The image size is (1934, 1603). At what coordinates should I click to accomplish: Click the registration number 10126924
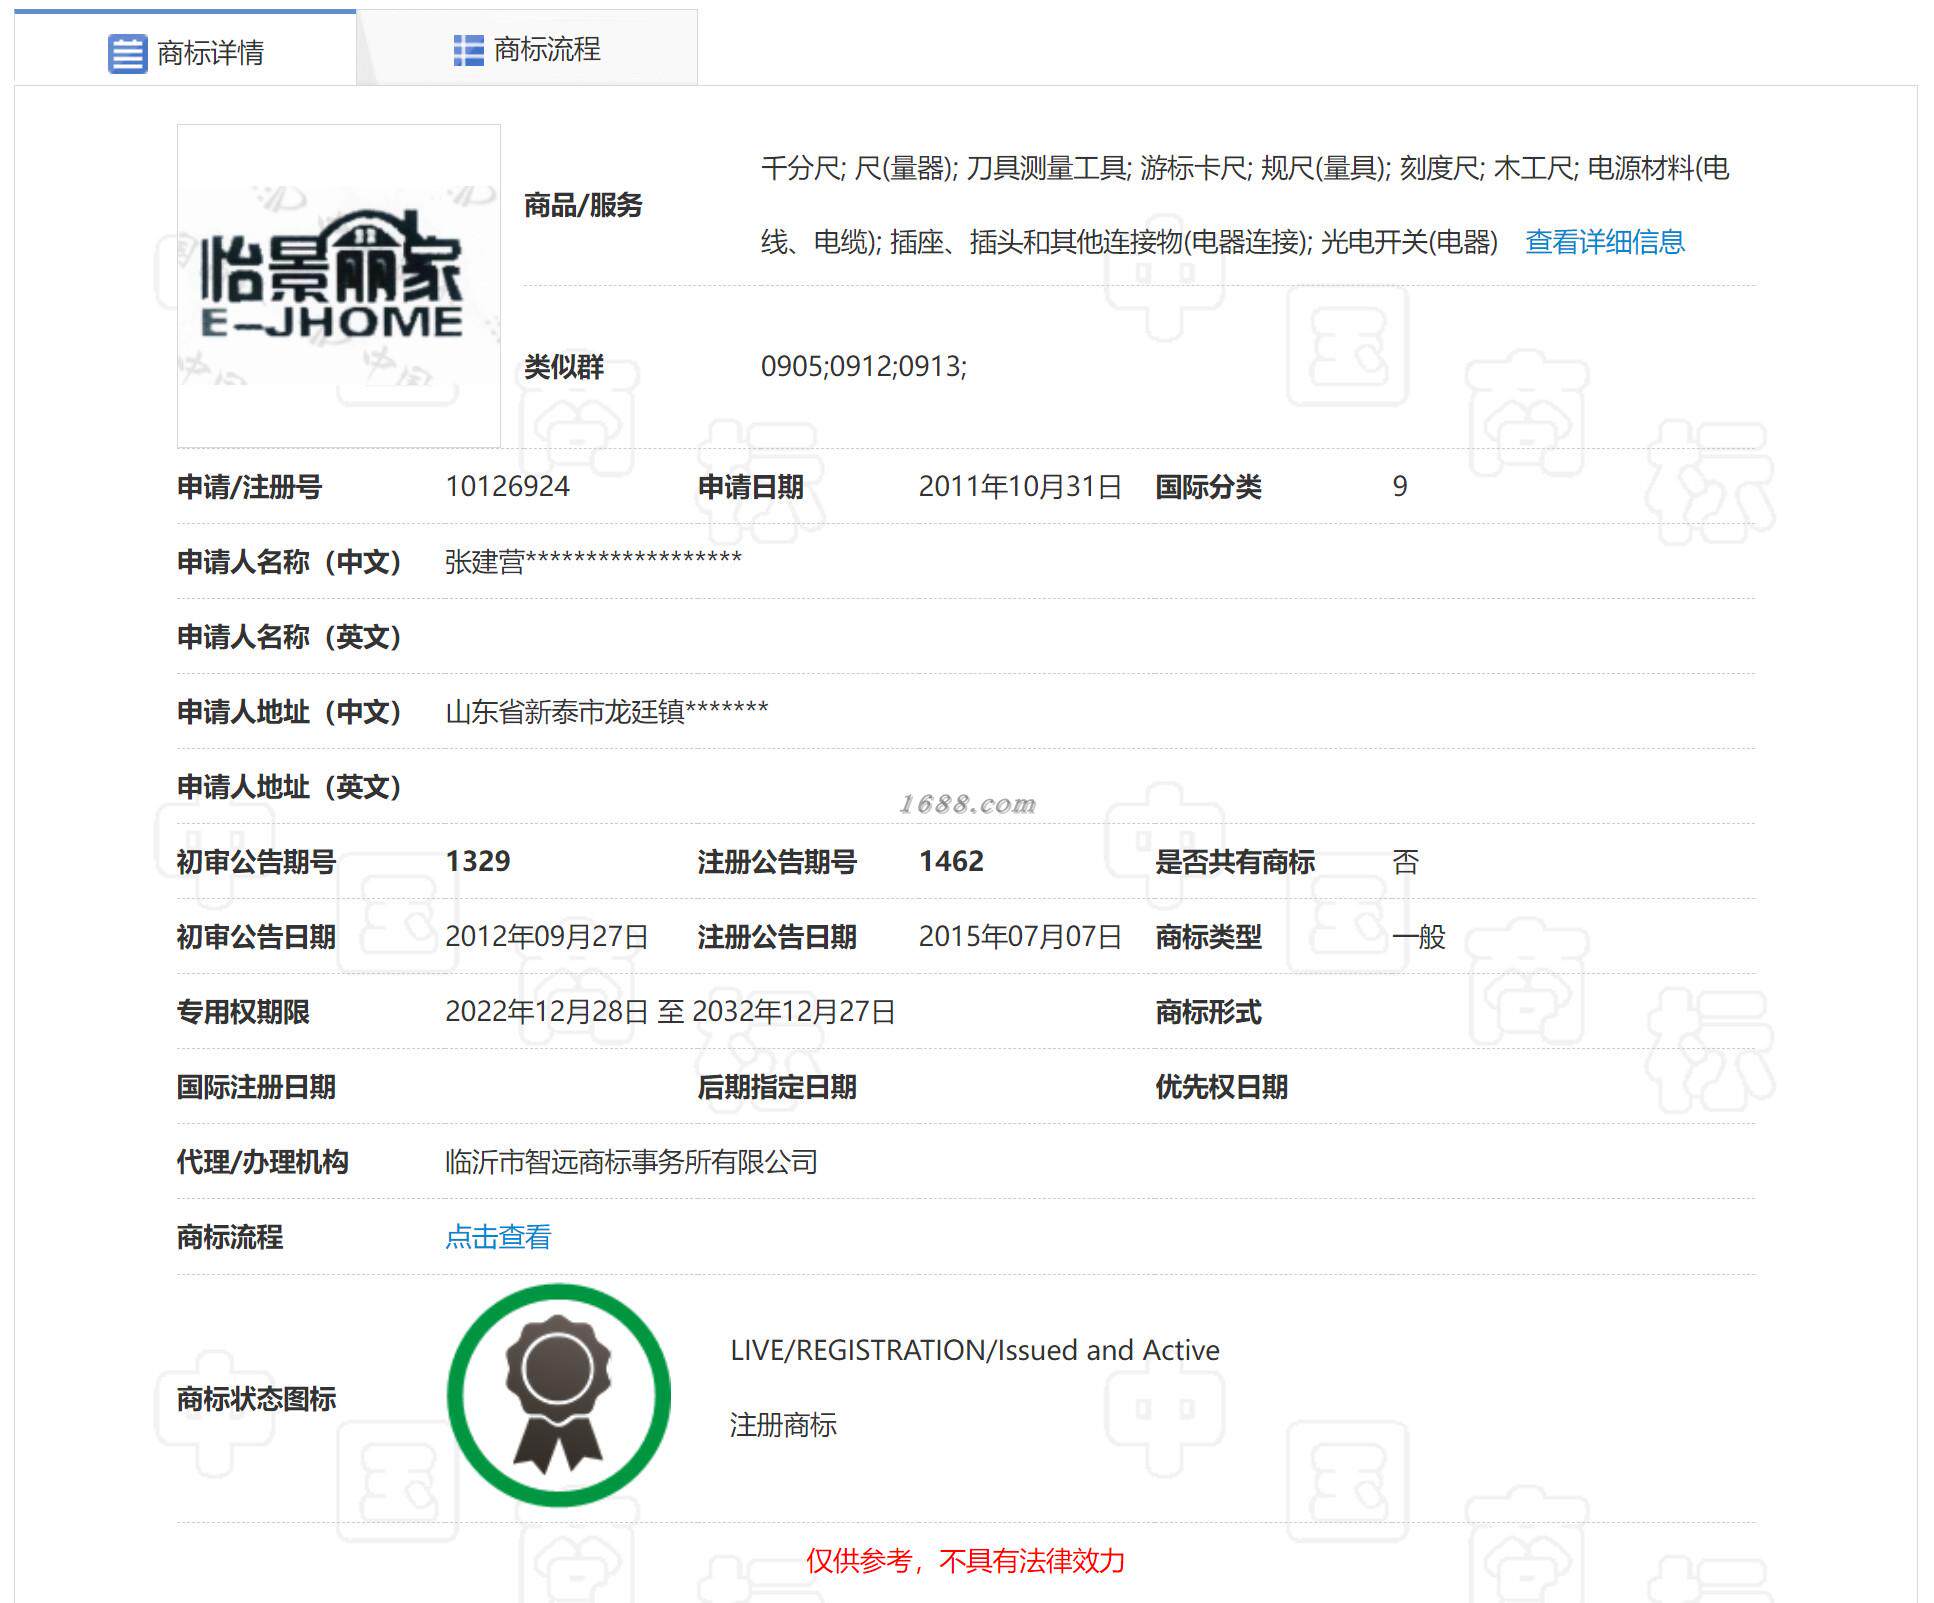point(507,487)
